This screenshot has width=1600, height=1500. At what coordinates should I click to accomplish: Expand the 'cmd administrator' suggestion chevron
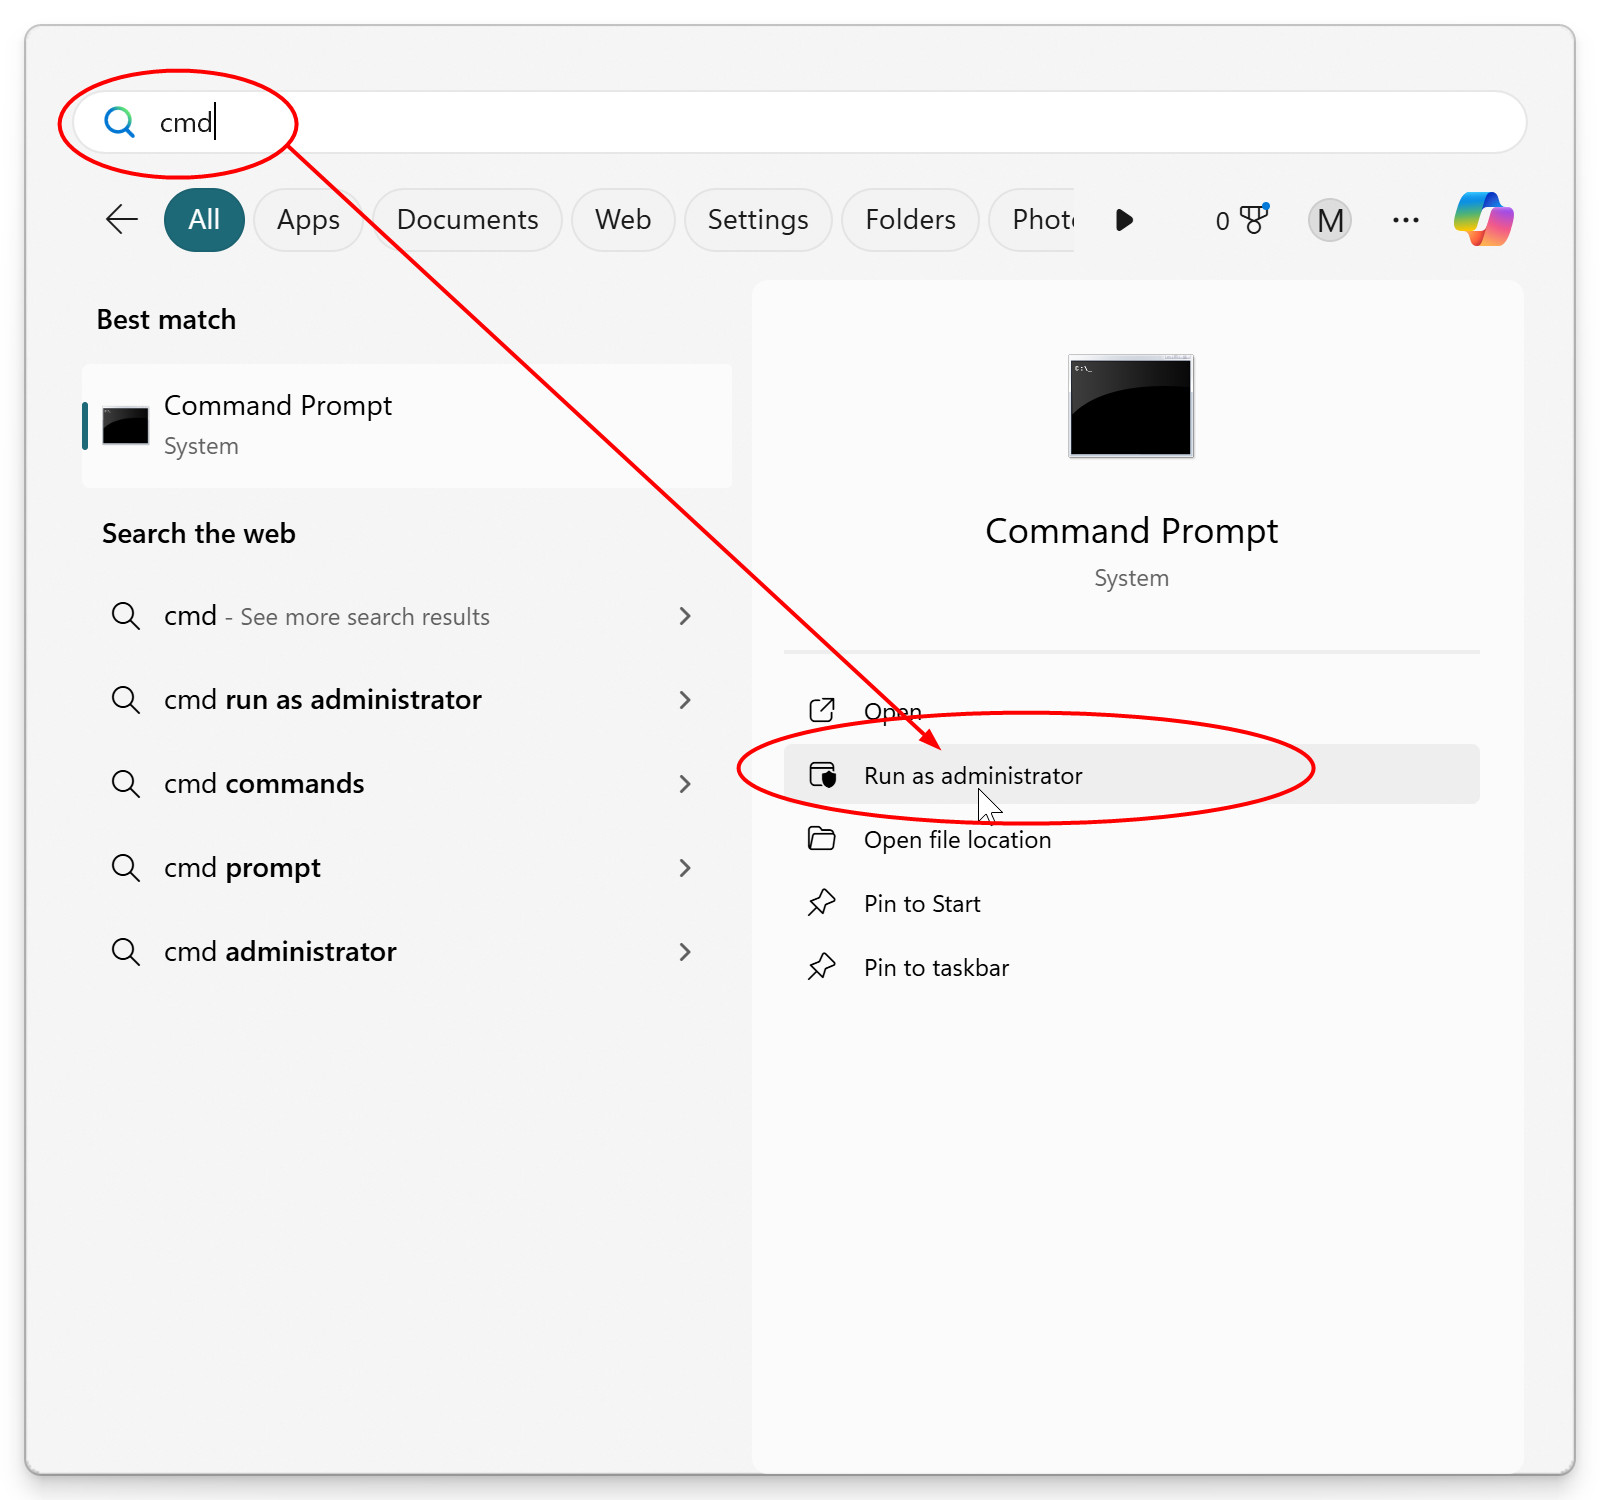point(685,952)
